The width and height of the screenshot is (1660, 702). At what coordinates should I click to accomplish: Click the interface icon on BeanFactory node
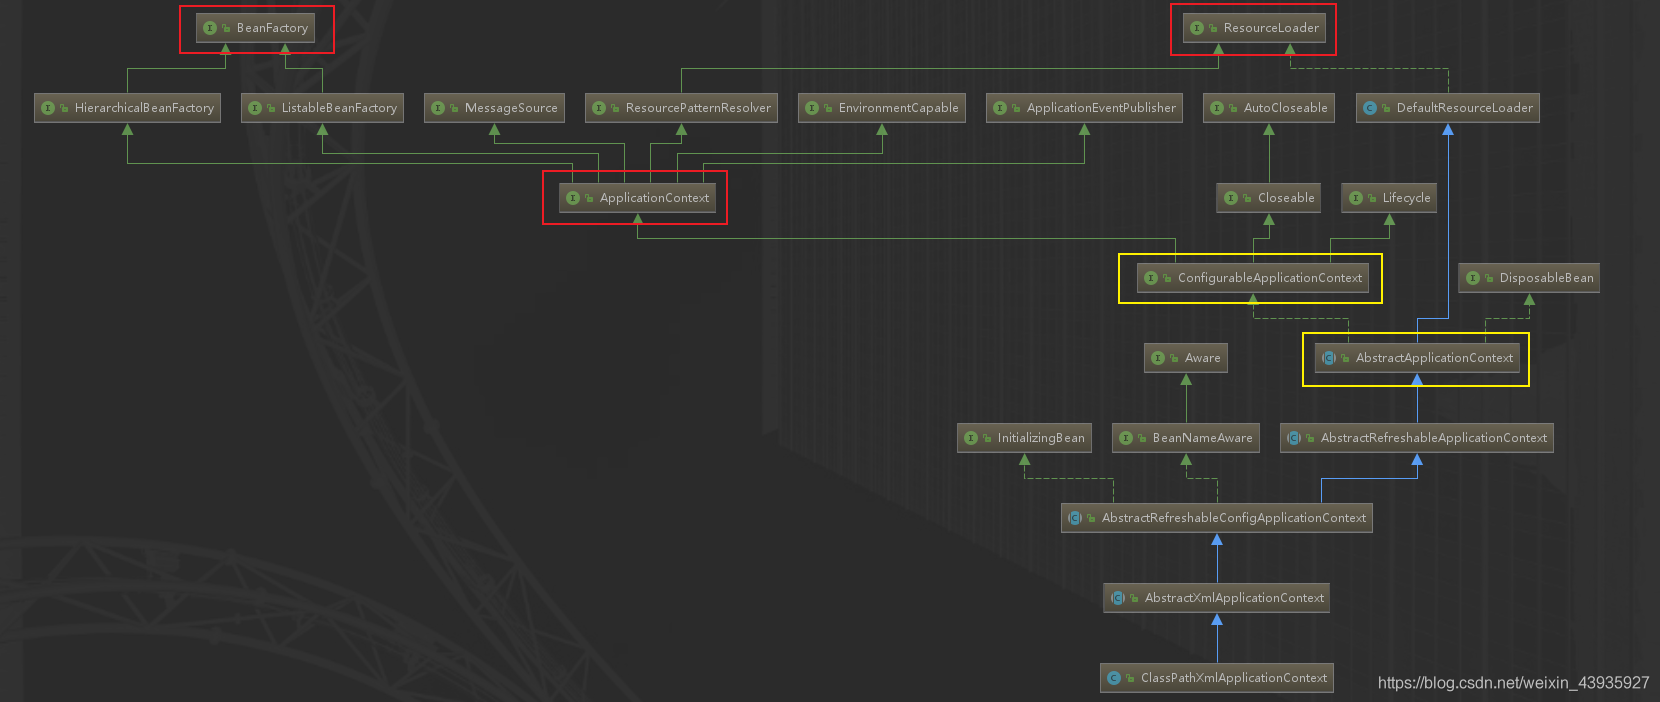210,28
